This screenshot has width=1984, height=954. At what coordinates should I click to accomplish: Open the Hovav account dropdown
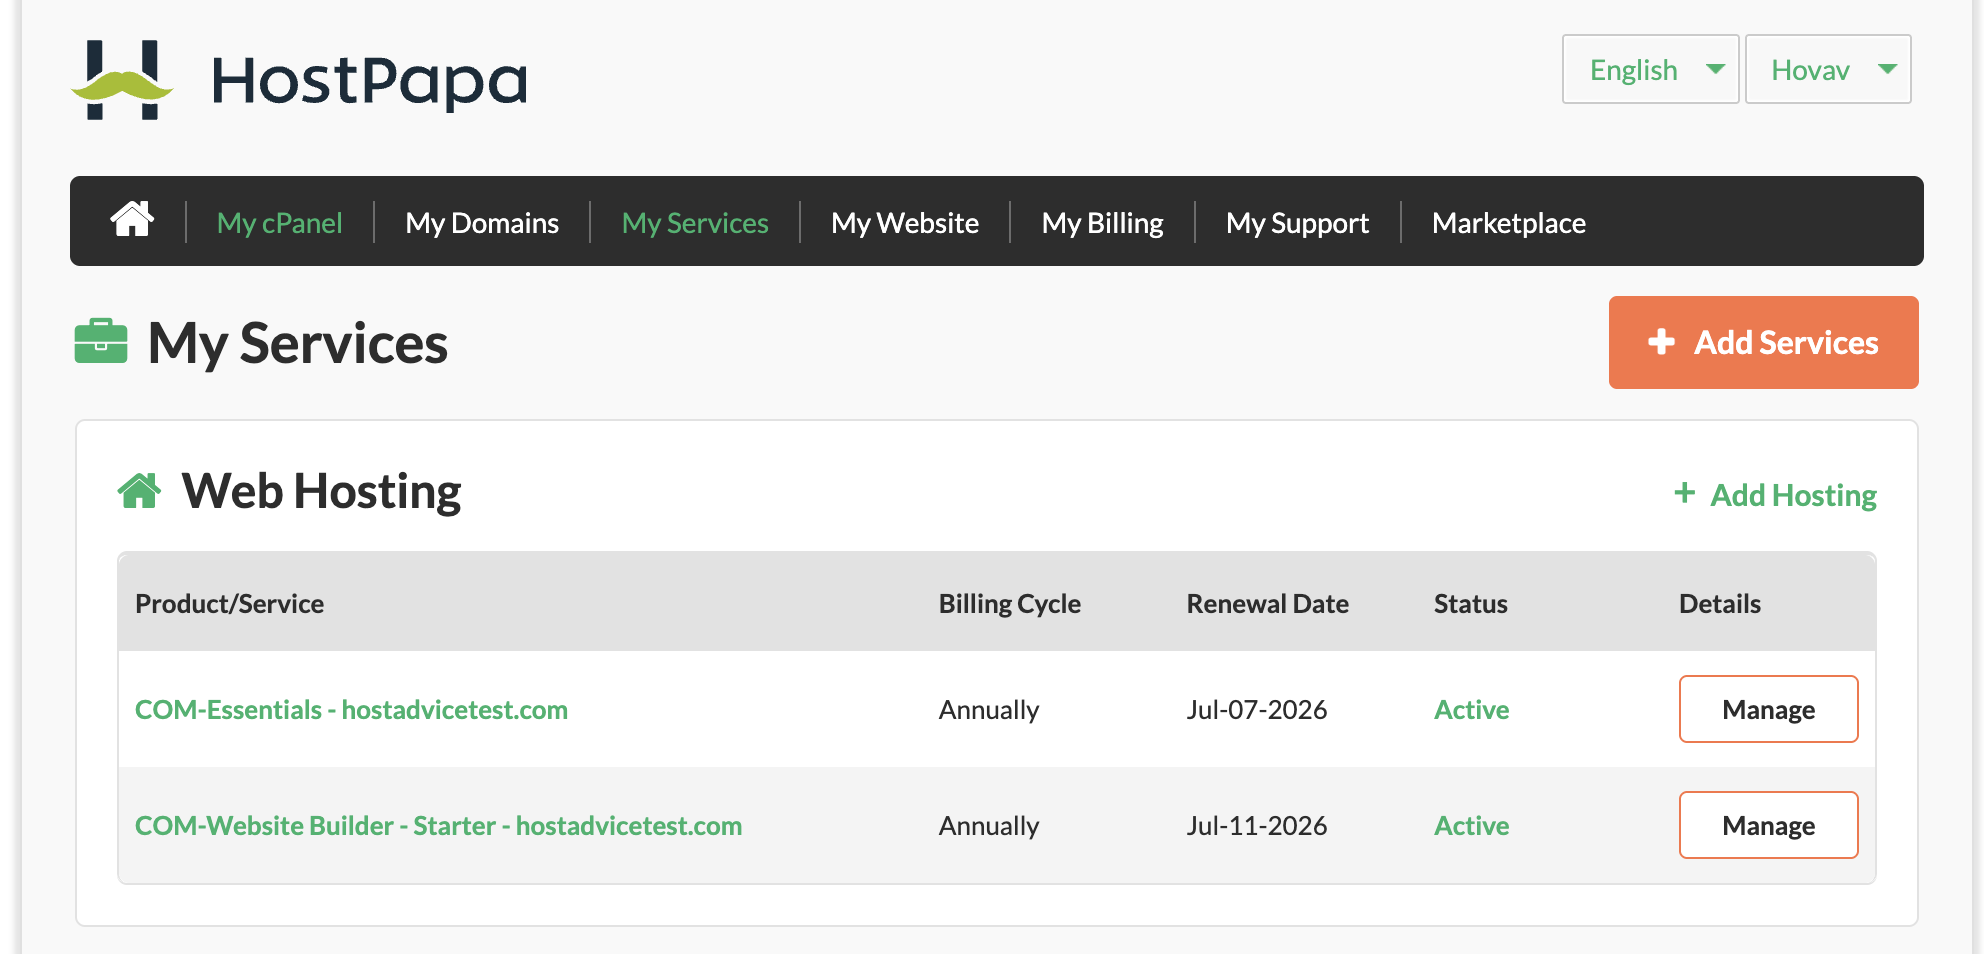[1828, 69]
